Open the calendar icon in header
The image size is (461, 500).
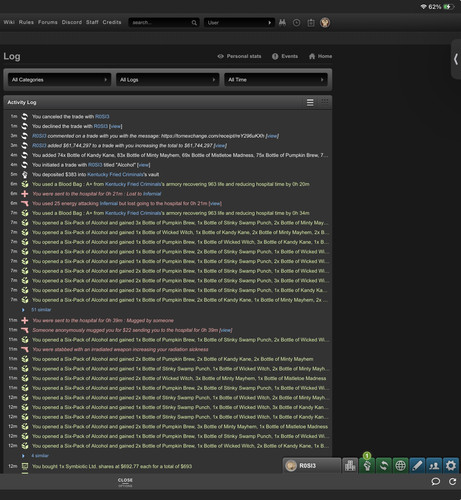pos(311,23)
